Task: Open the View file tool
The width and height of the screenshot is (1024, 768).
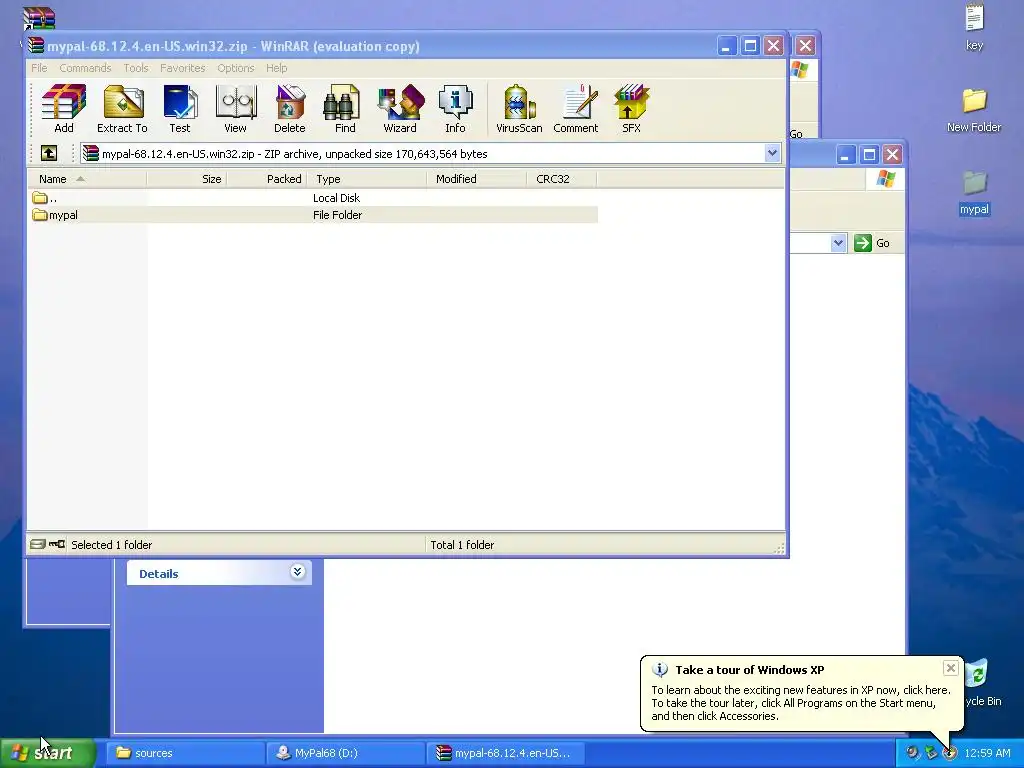Action: pyautogui.click(x=235, y=109)
